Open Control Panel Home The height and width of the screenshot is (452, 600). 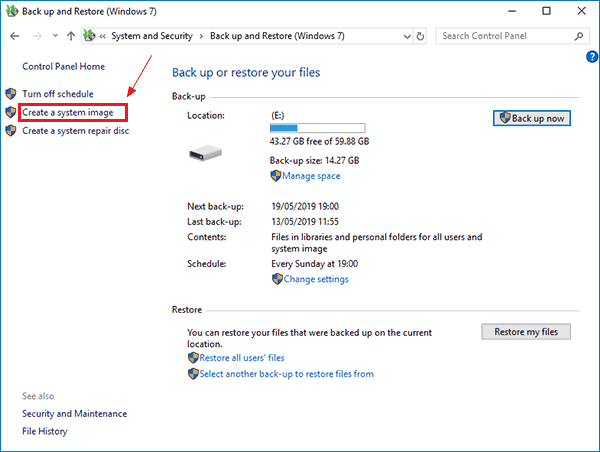[x=64, y=67]
